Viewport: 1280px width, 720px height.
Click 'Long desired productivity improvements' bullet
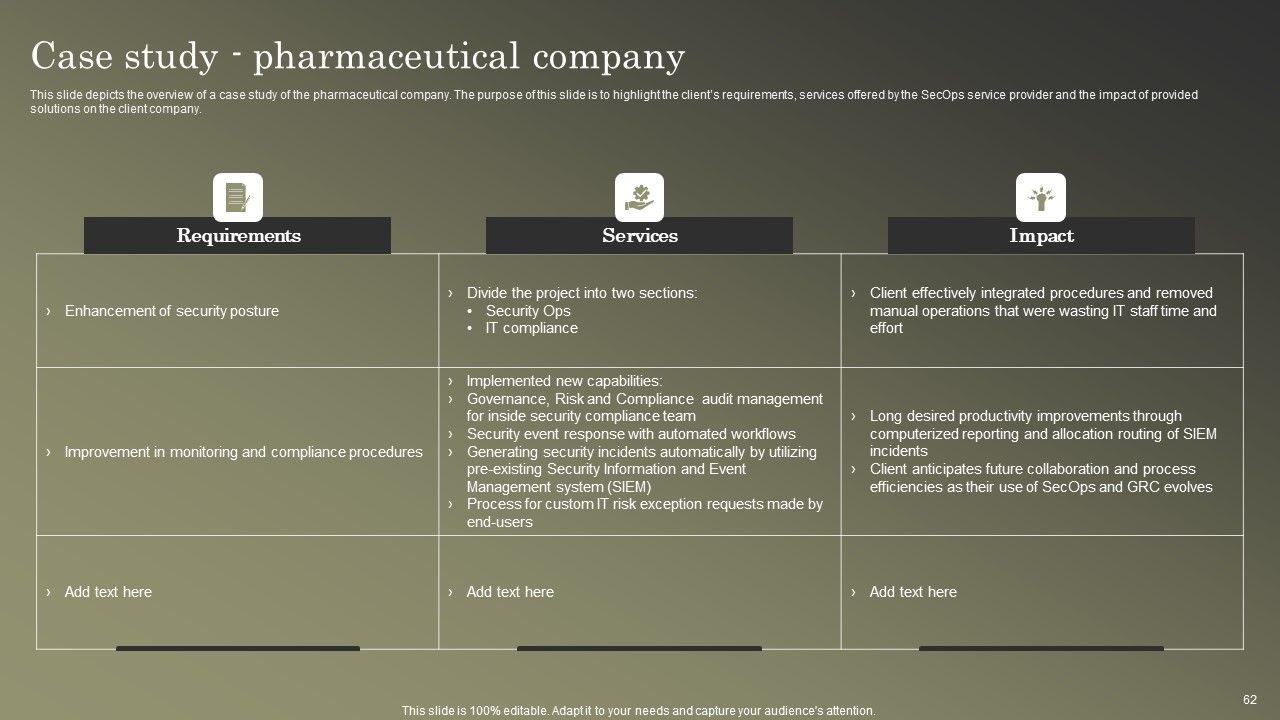[1043, 434]
